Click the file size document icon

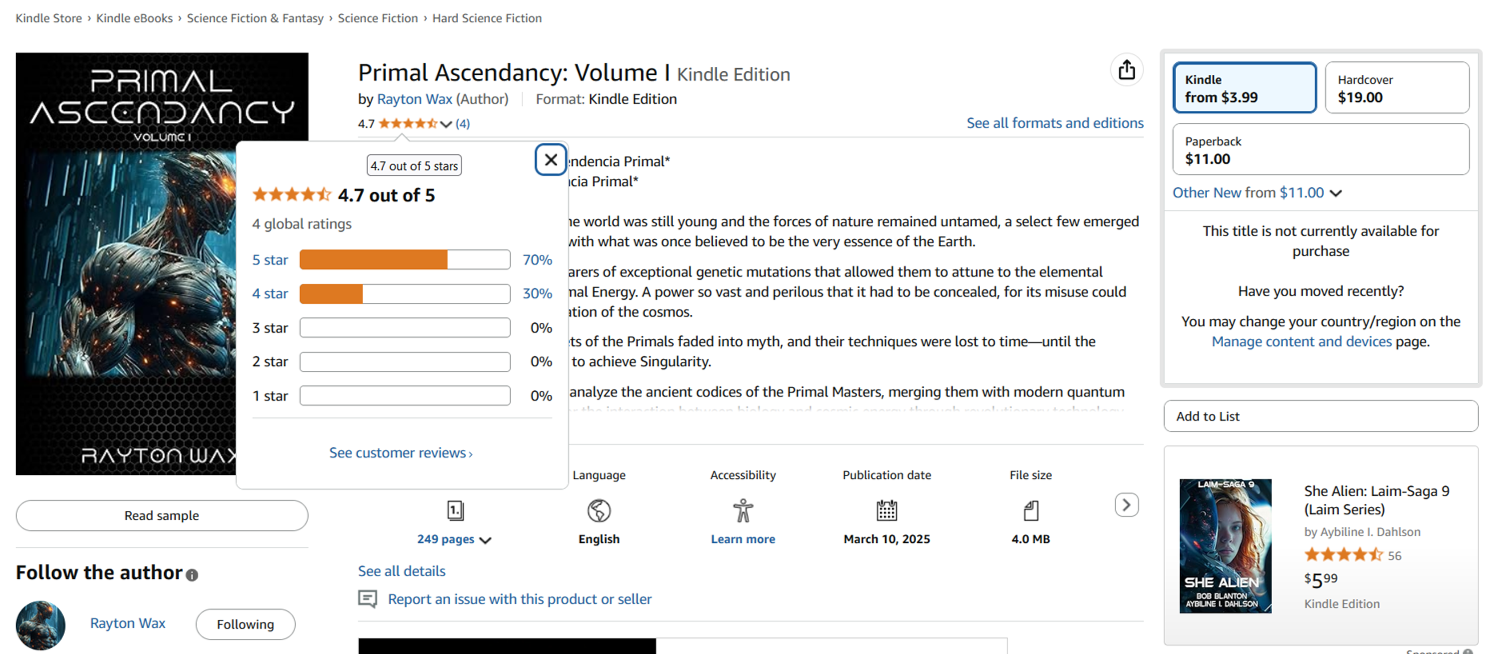coord(1031,511)
